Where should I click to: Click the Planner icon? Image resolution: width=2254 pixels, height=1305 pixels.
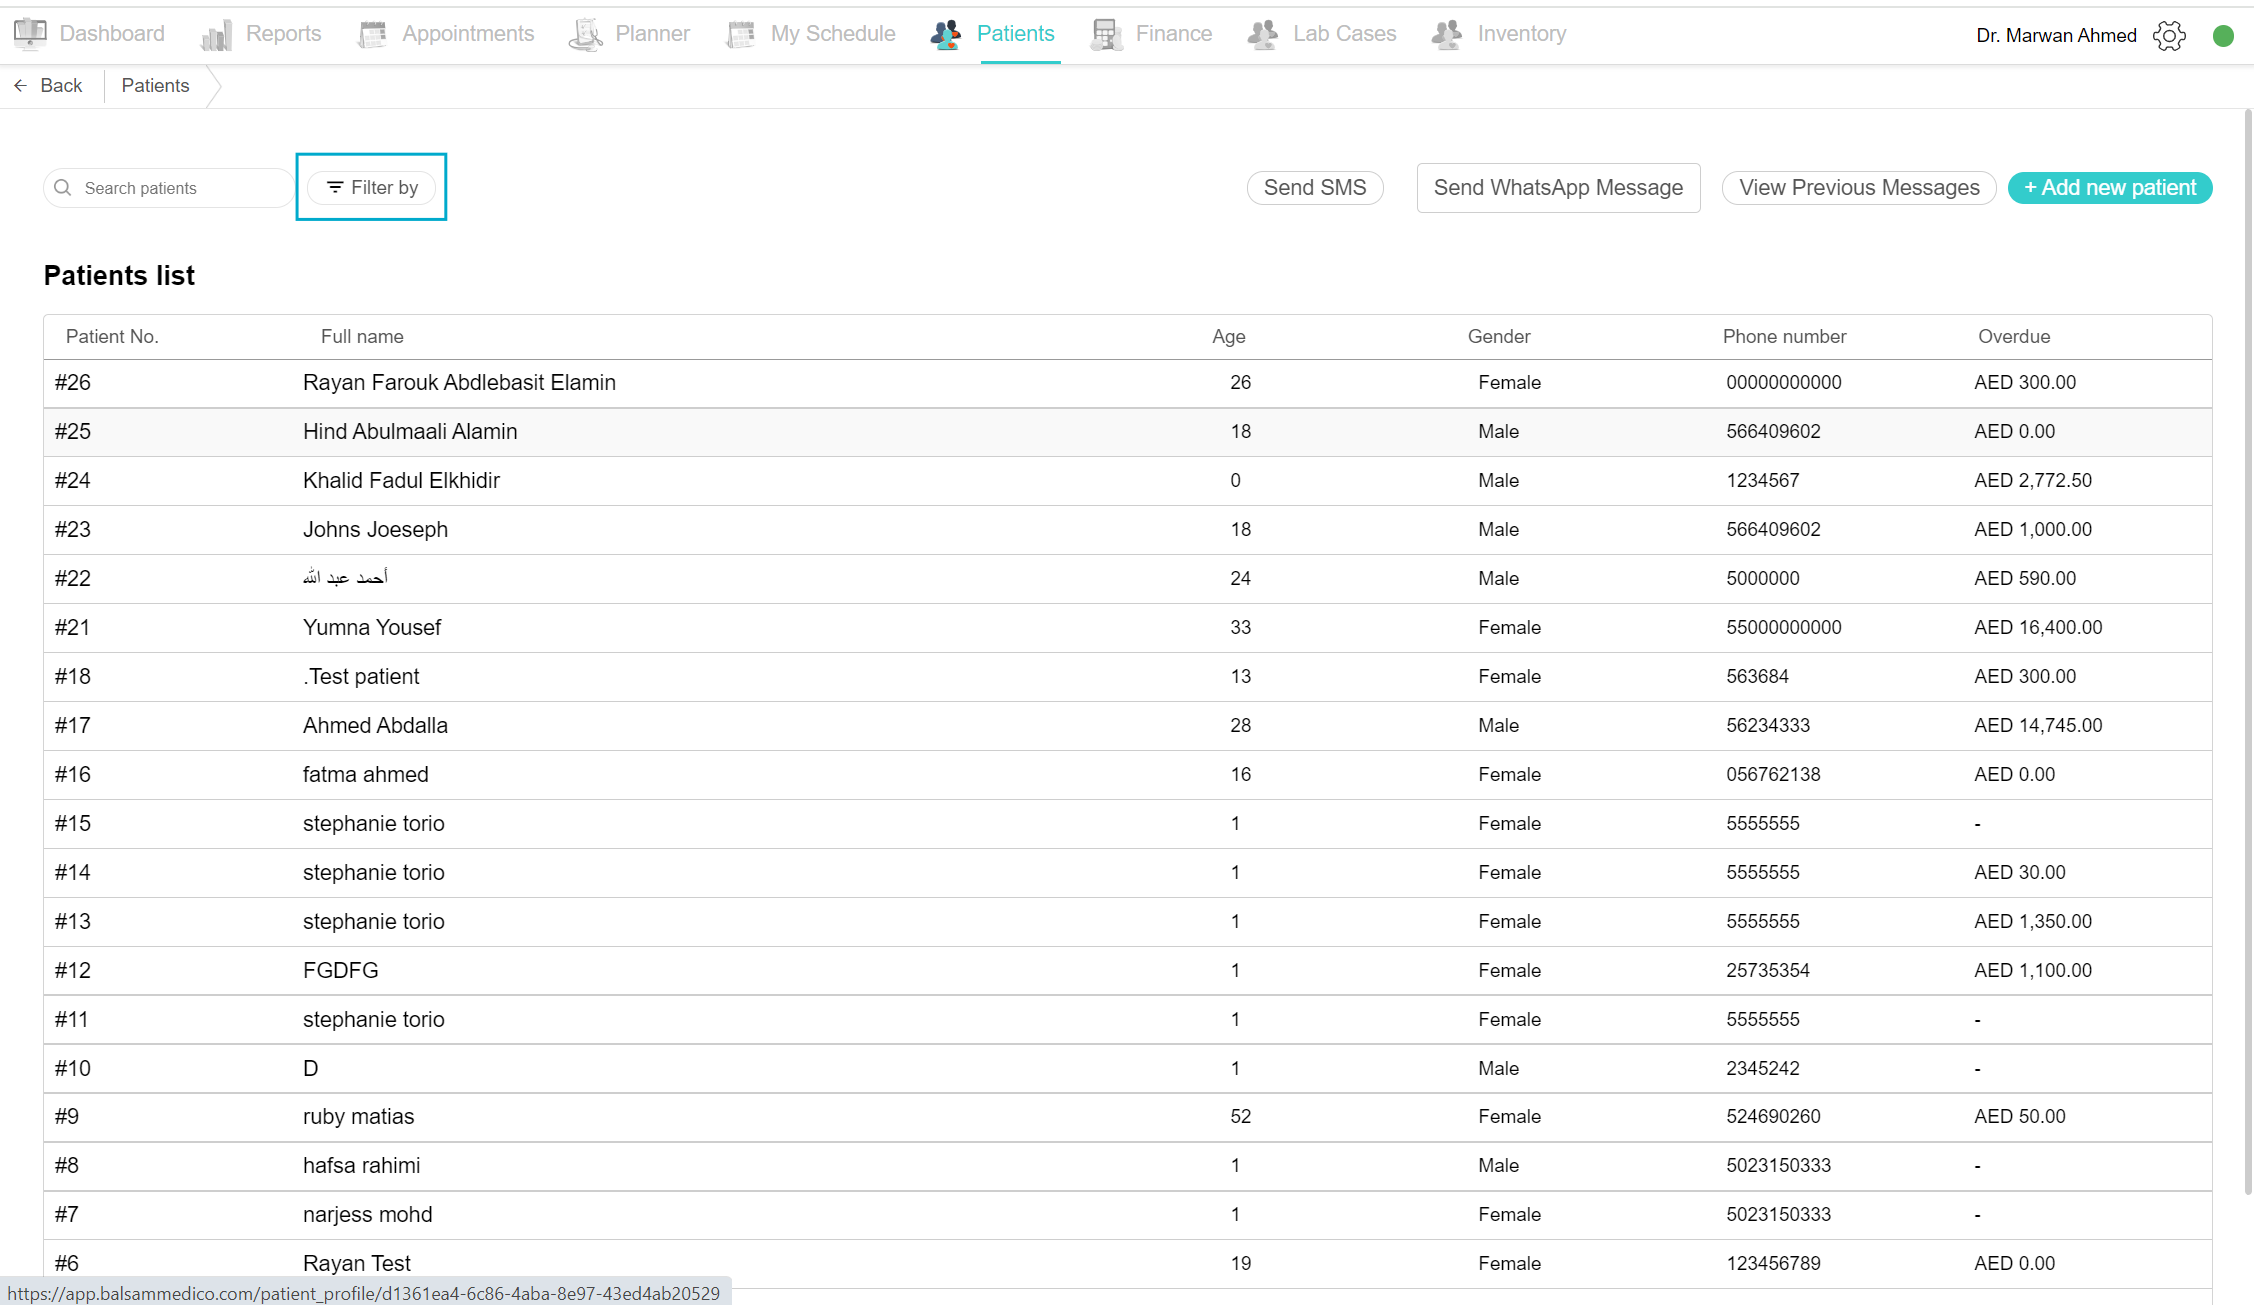(x=586, y=34)
